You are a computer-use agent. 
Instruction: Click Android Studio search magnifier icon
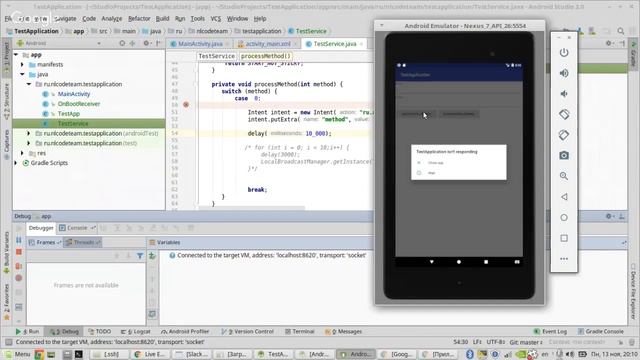[620, 31]
